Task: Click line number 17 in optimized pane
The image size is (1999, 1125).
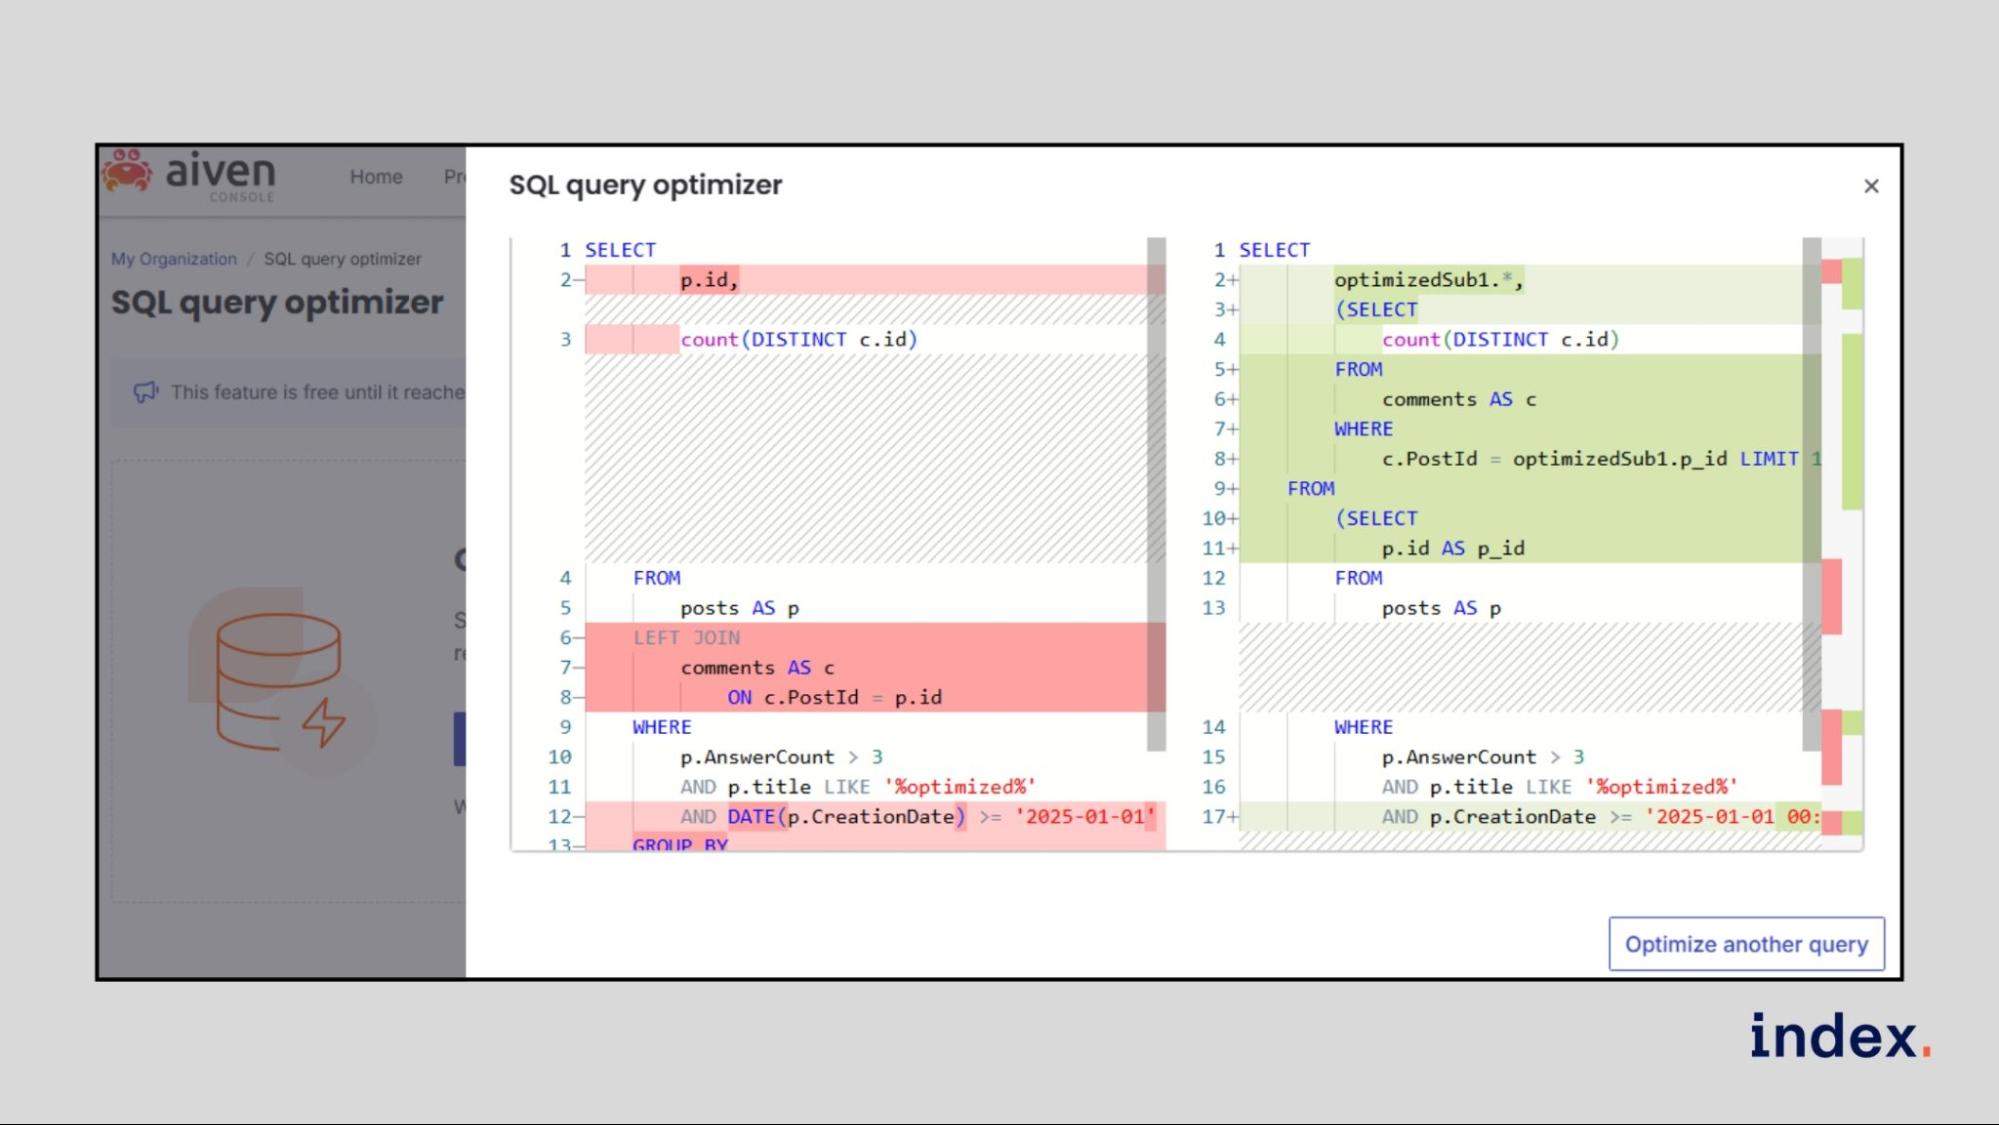Action: click(x=1213, y=817)
